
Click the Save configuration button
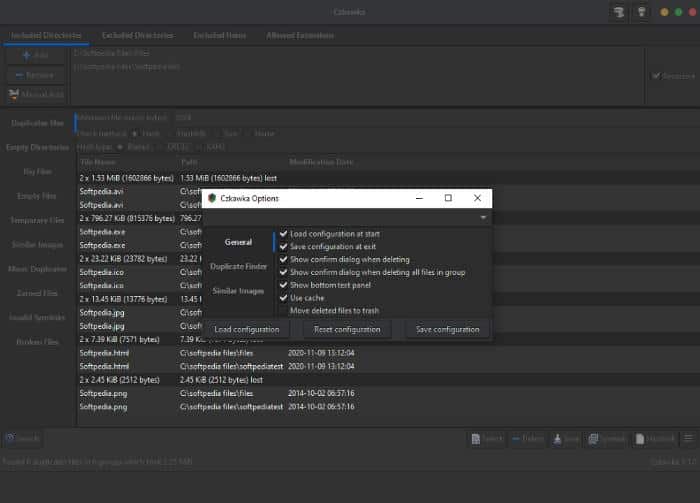pos(447,330)
